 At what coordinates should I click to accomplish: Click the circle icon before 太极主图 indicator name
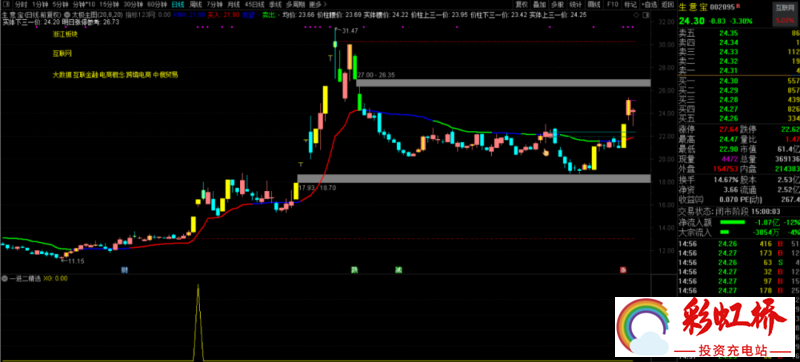coord(68,15)
